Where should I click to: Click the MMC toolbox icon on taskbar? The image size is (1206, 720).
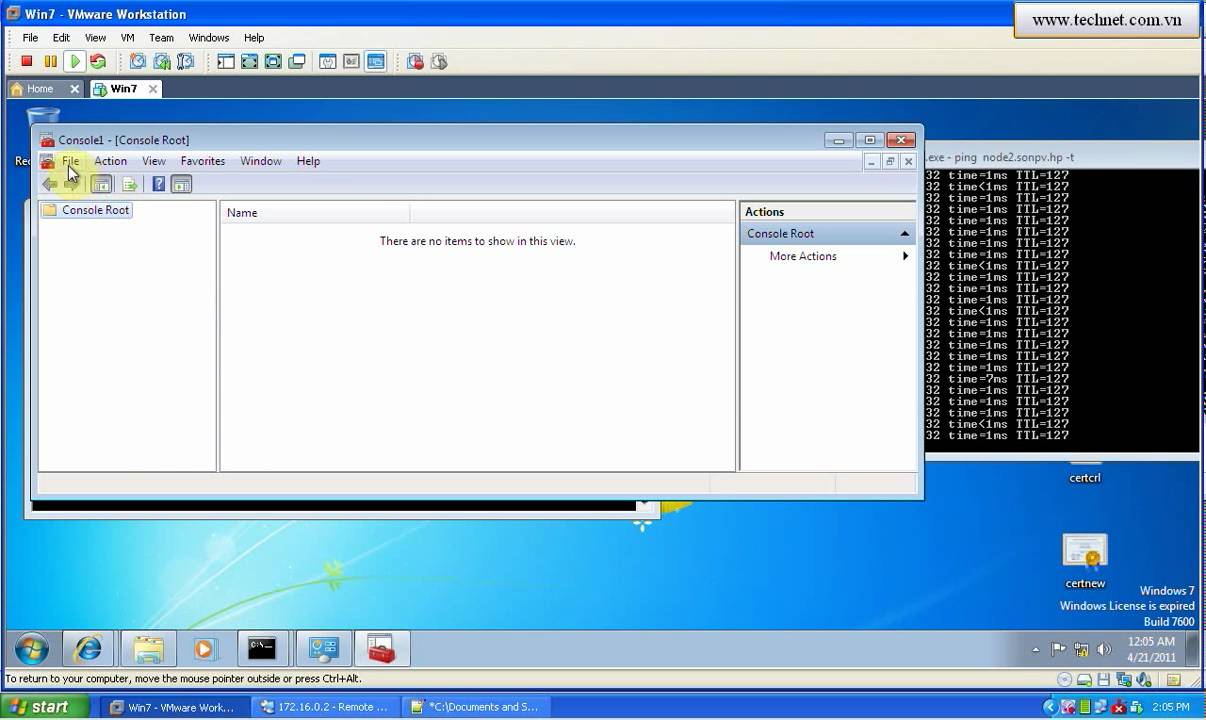tap(381, 649)
